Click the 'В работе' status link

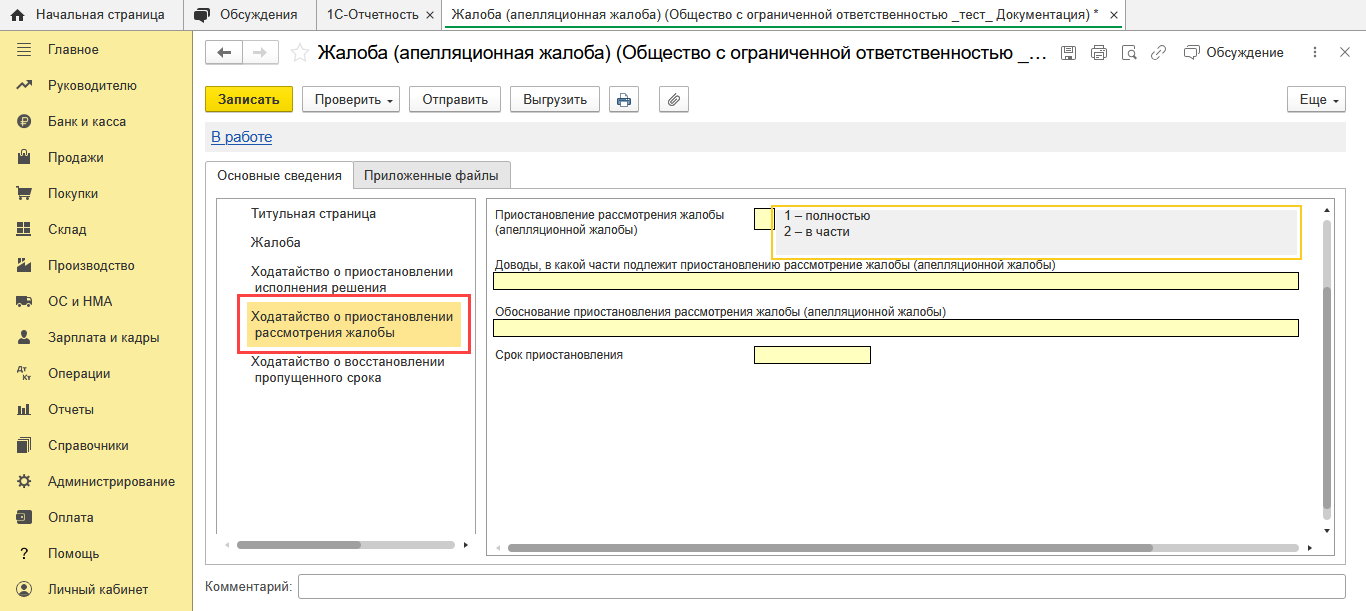coord(241,137)
